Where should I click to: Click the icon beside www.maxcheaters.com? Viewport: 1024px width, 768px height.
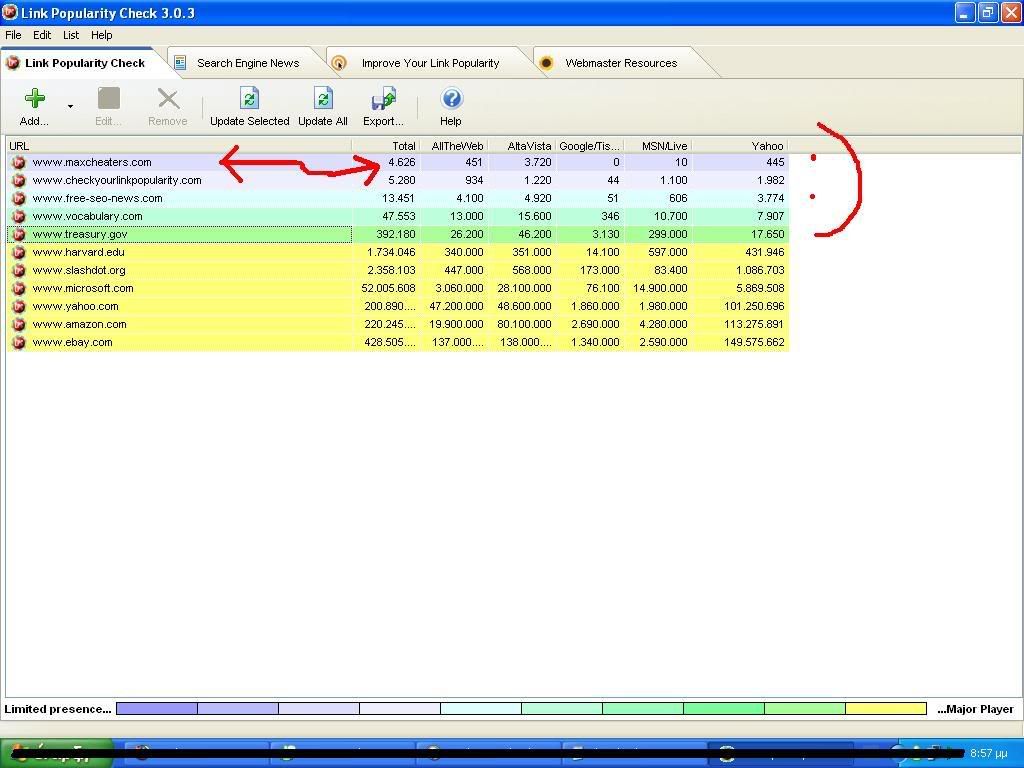click(18, 163)
